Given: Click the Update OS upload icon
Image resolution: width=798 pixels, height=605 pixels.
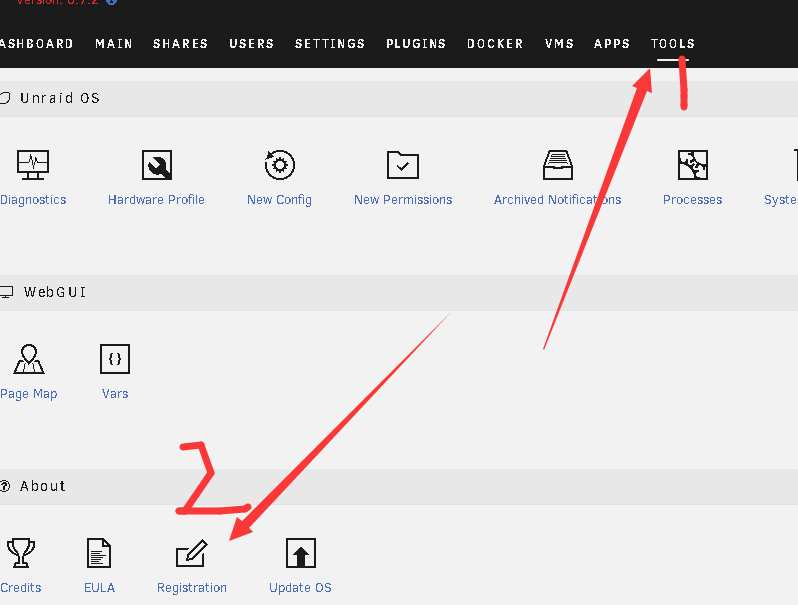Looking at the screenshot, I should click(x=301, y=553).
